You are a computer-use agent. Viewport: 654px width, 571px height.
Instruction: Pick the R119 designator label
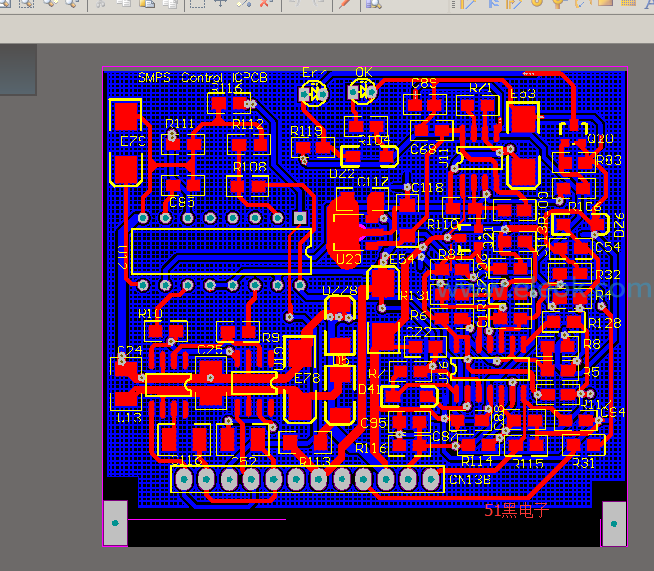tap(306, 131)
